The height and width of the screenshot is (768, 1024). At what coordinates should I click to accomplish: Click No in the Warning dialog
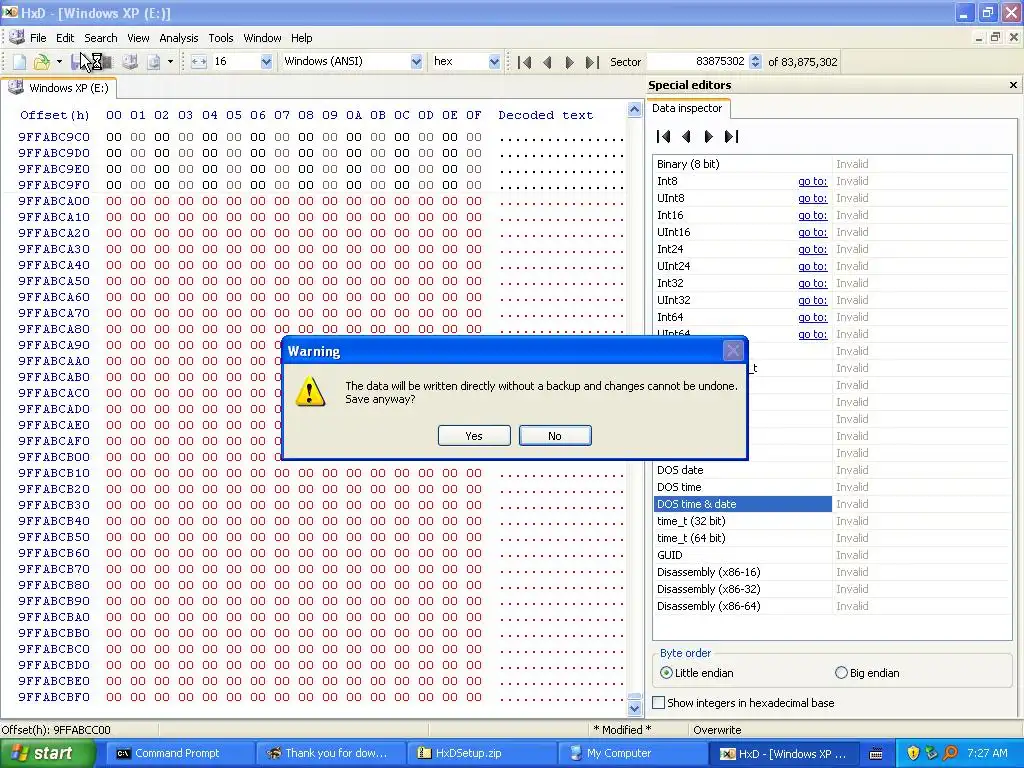[555, 436]
